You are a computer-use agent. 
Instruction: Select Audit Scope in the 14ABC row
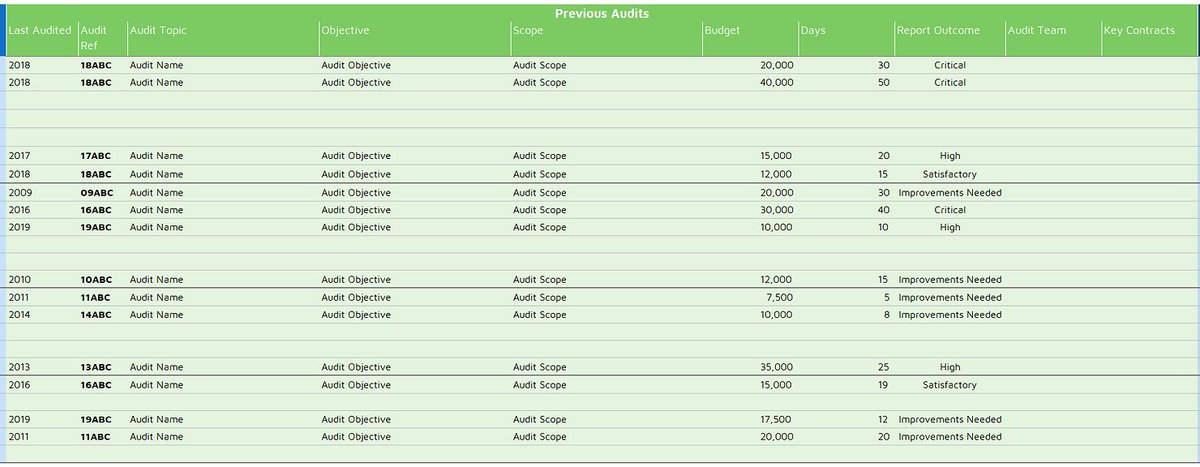[x=540, y=315]
